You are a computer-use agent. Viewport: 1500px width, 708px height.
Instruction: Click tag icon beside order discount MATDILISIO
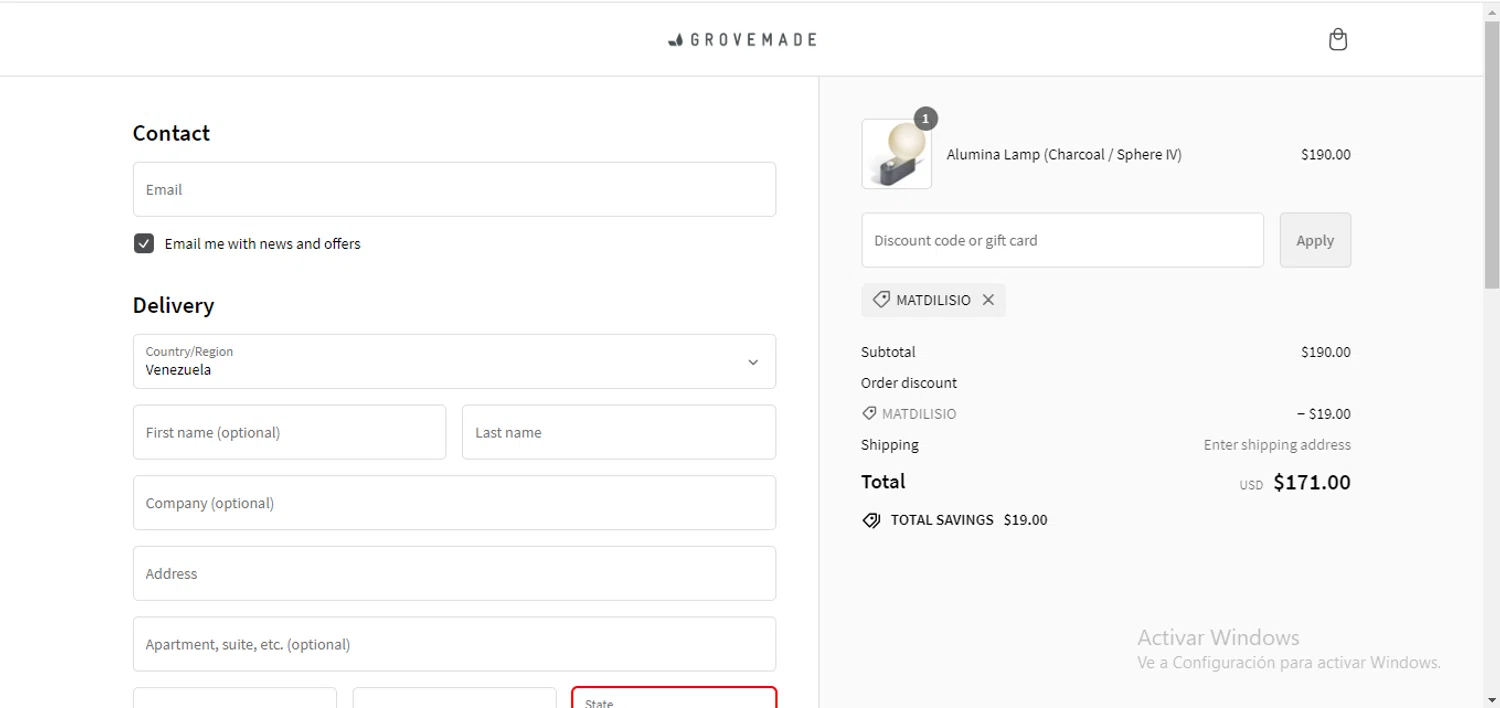tap(869, 413)
